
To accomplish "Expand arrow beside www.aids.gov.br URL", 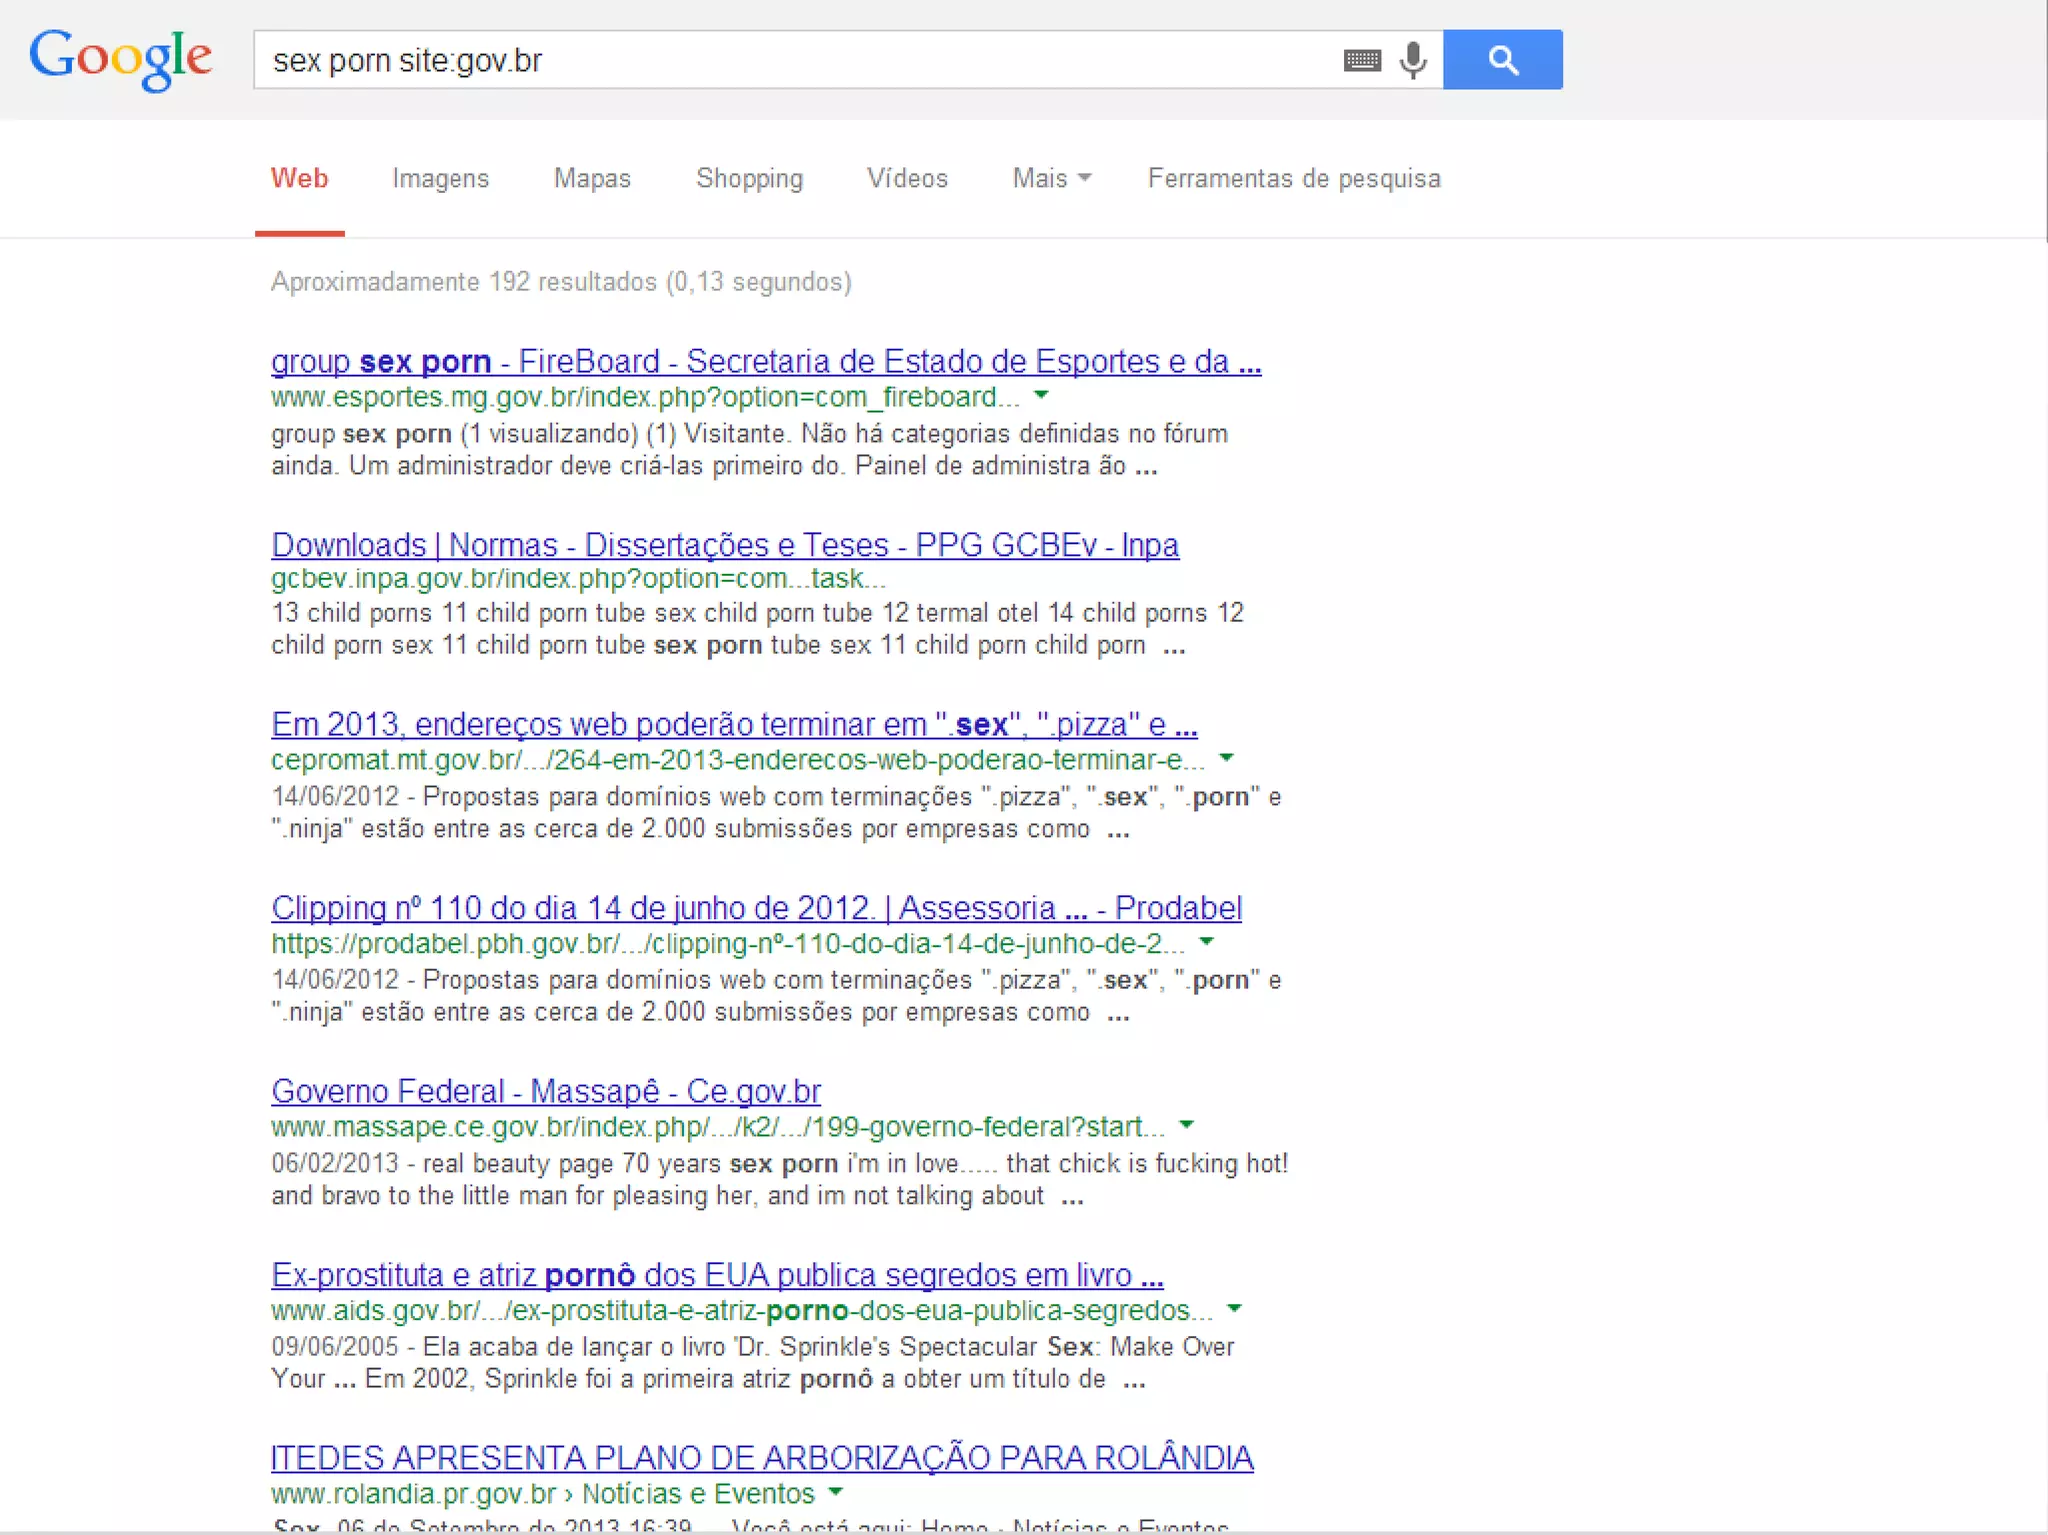I will pos(1234,1309).
